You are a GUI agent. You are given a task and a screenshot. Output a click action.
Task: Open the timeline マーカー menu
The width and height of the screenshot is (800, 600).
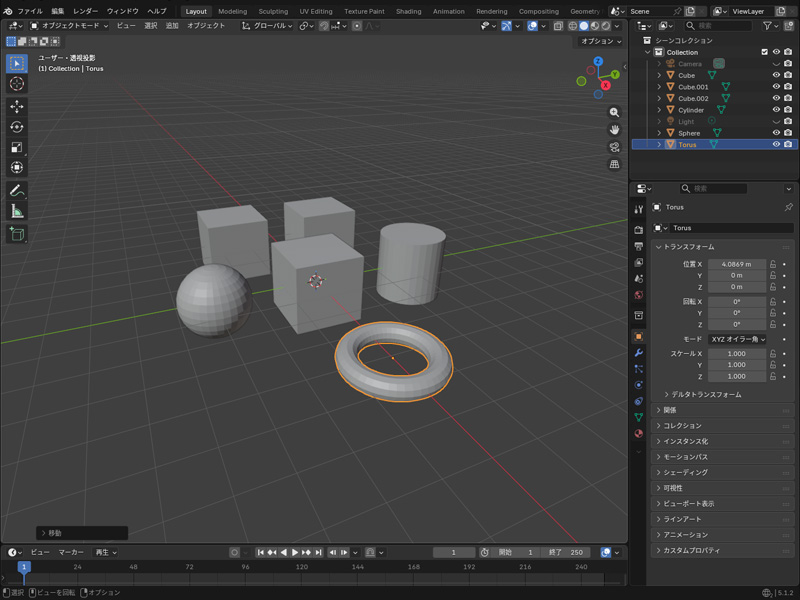pyautogui.click(x=71, y=553)
